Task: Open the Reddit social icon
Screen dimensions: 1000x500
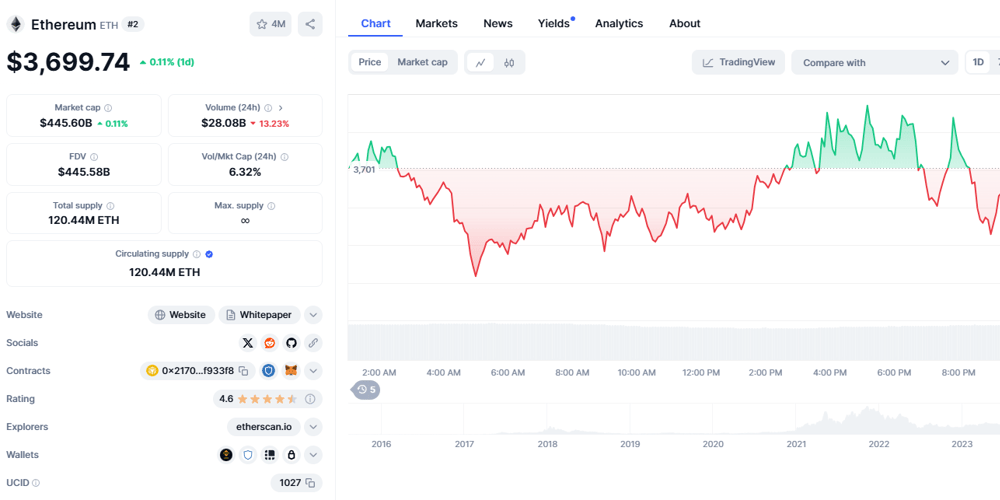Action: coord(270,343)
